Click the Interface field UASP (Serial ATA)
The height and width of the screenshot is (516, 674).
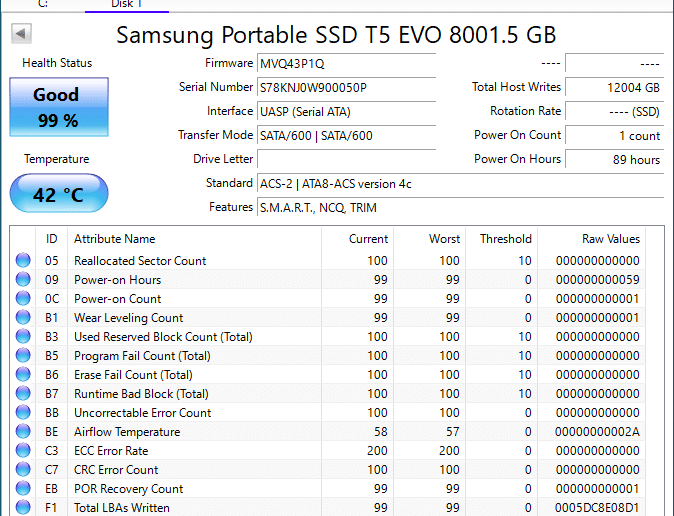346,112
